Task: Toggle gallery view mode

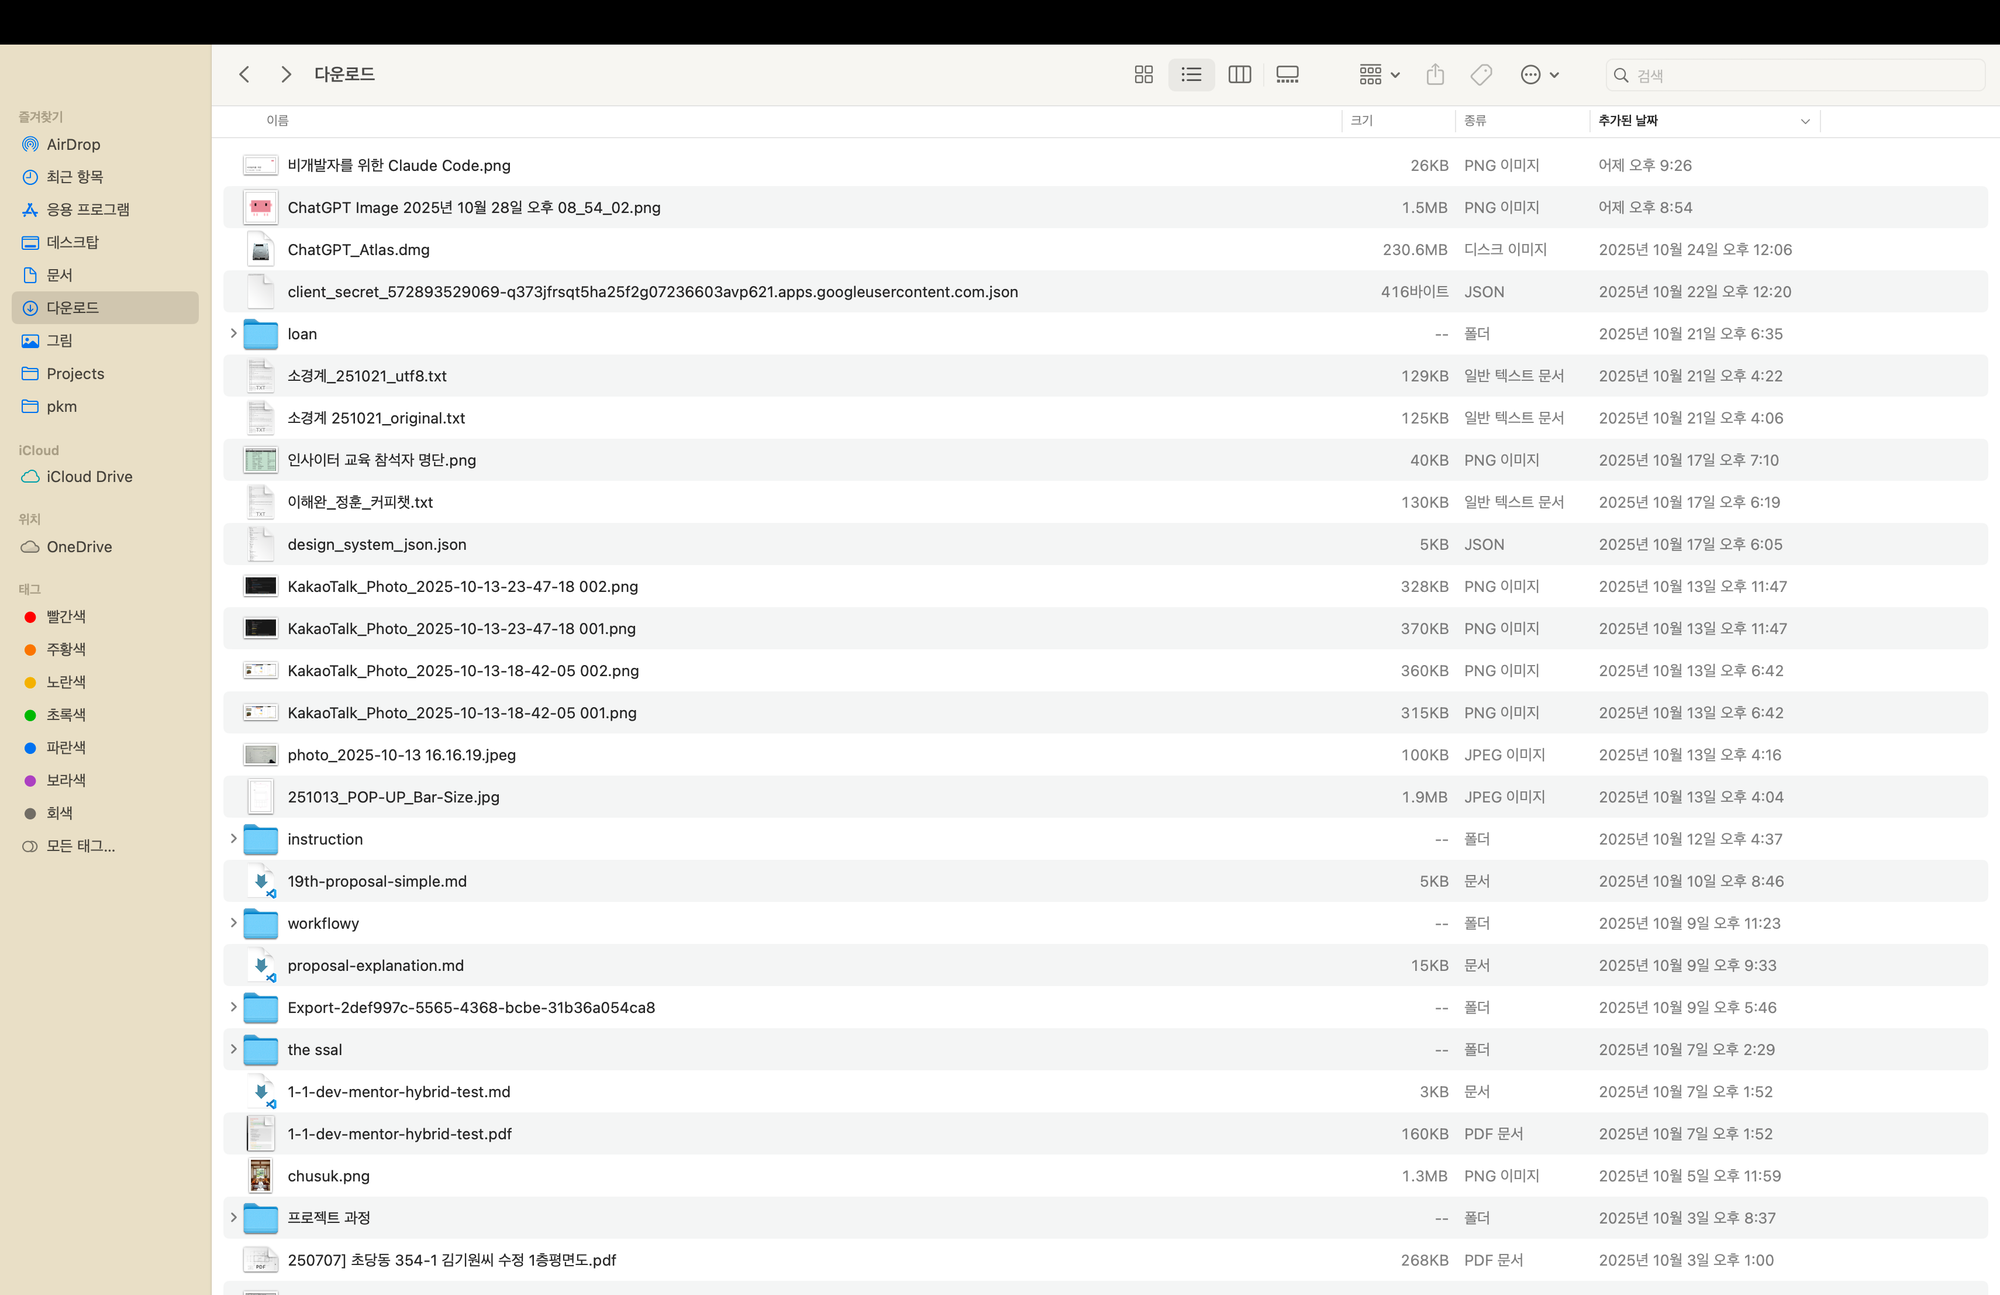Action: tap(1287, 74)
